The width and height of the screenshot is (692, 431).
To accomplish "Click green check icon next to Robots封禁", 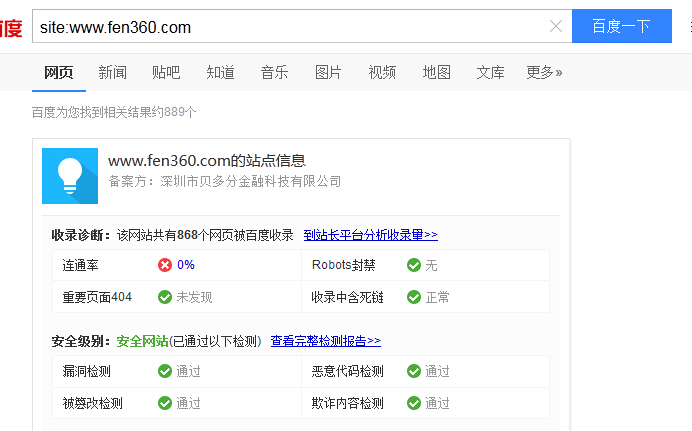I will click(413, 265).
